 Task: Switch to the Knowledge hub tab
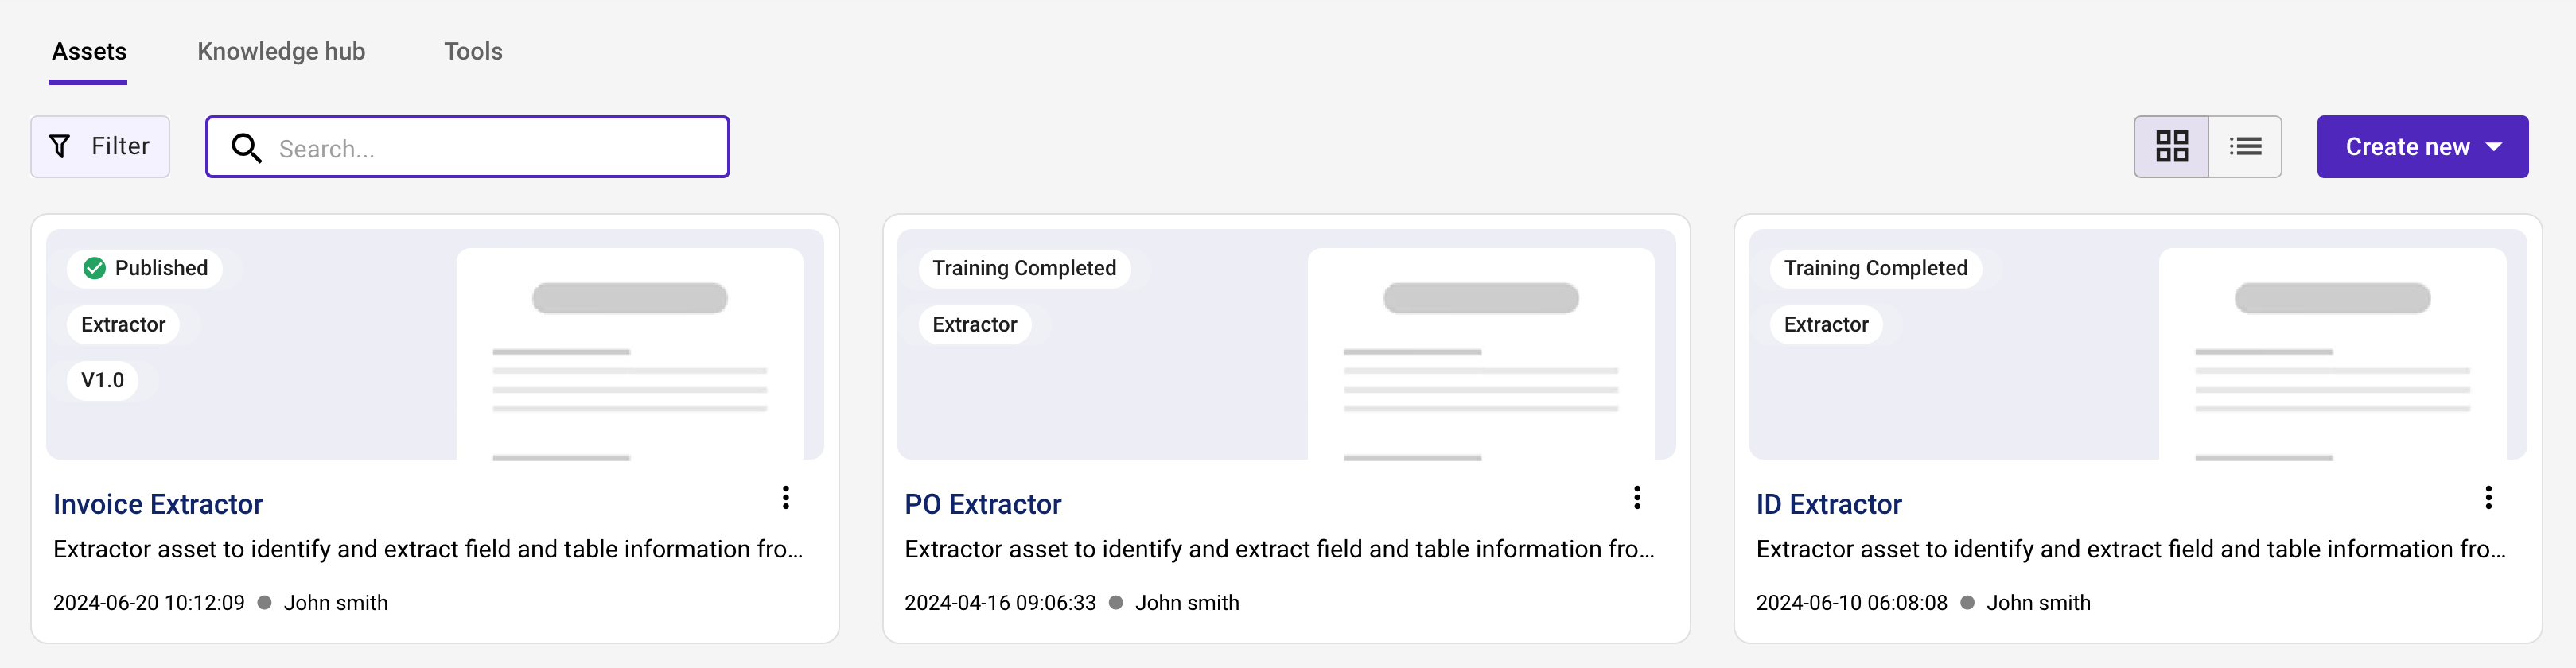[x=281, y=51]
